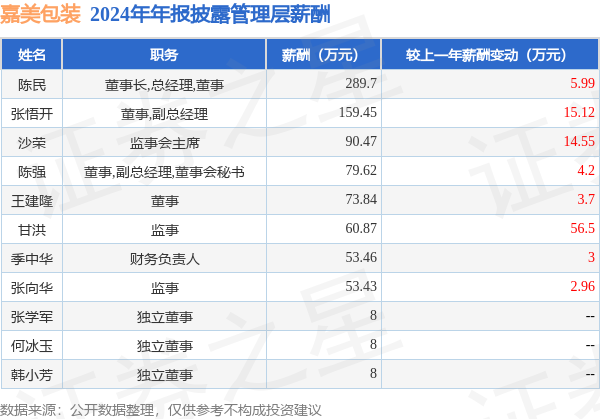Click the name cell 王建隆
This screenshot has width=600, height=419.
32,201
